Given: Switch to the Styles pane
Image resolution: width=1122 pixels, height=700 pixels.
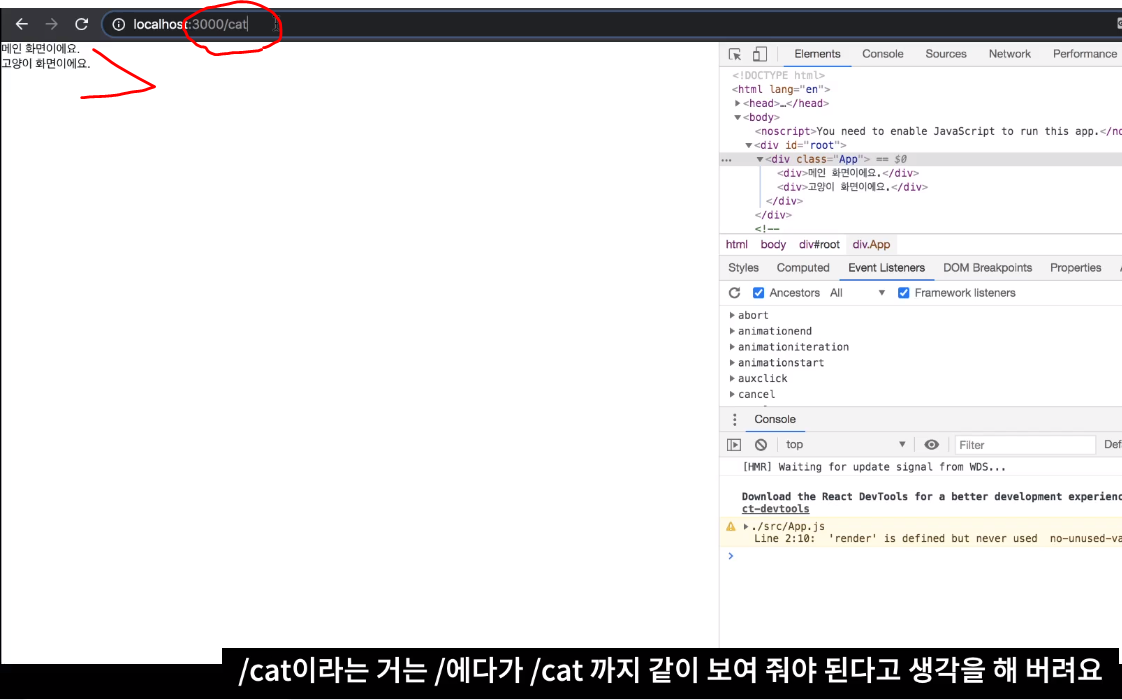Looking at the screenshot, I should [743, 268].
